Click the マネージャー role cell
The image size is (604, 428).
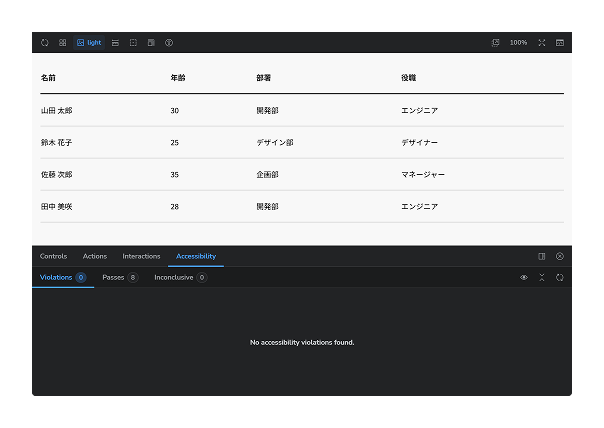click(423, 175)
